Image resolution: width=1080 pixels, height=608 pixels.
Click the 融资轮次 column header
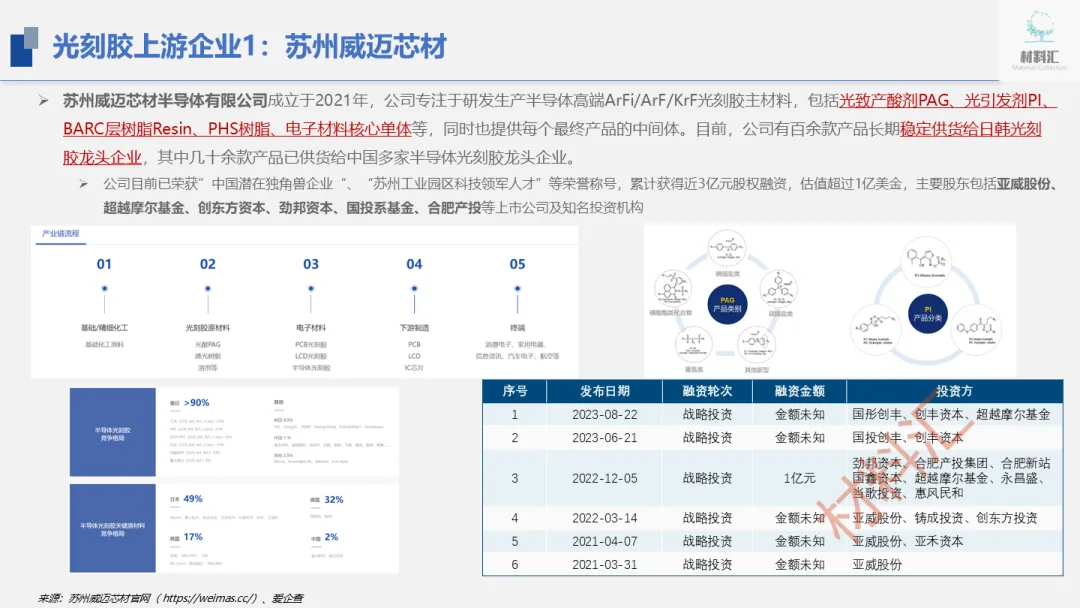(x=707, y=391)
